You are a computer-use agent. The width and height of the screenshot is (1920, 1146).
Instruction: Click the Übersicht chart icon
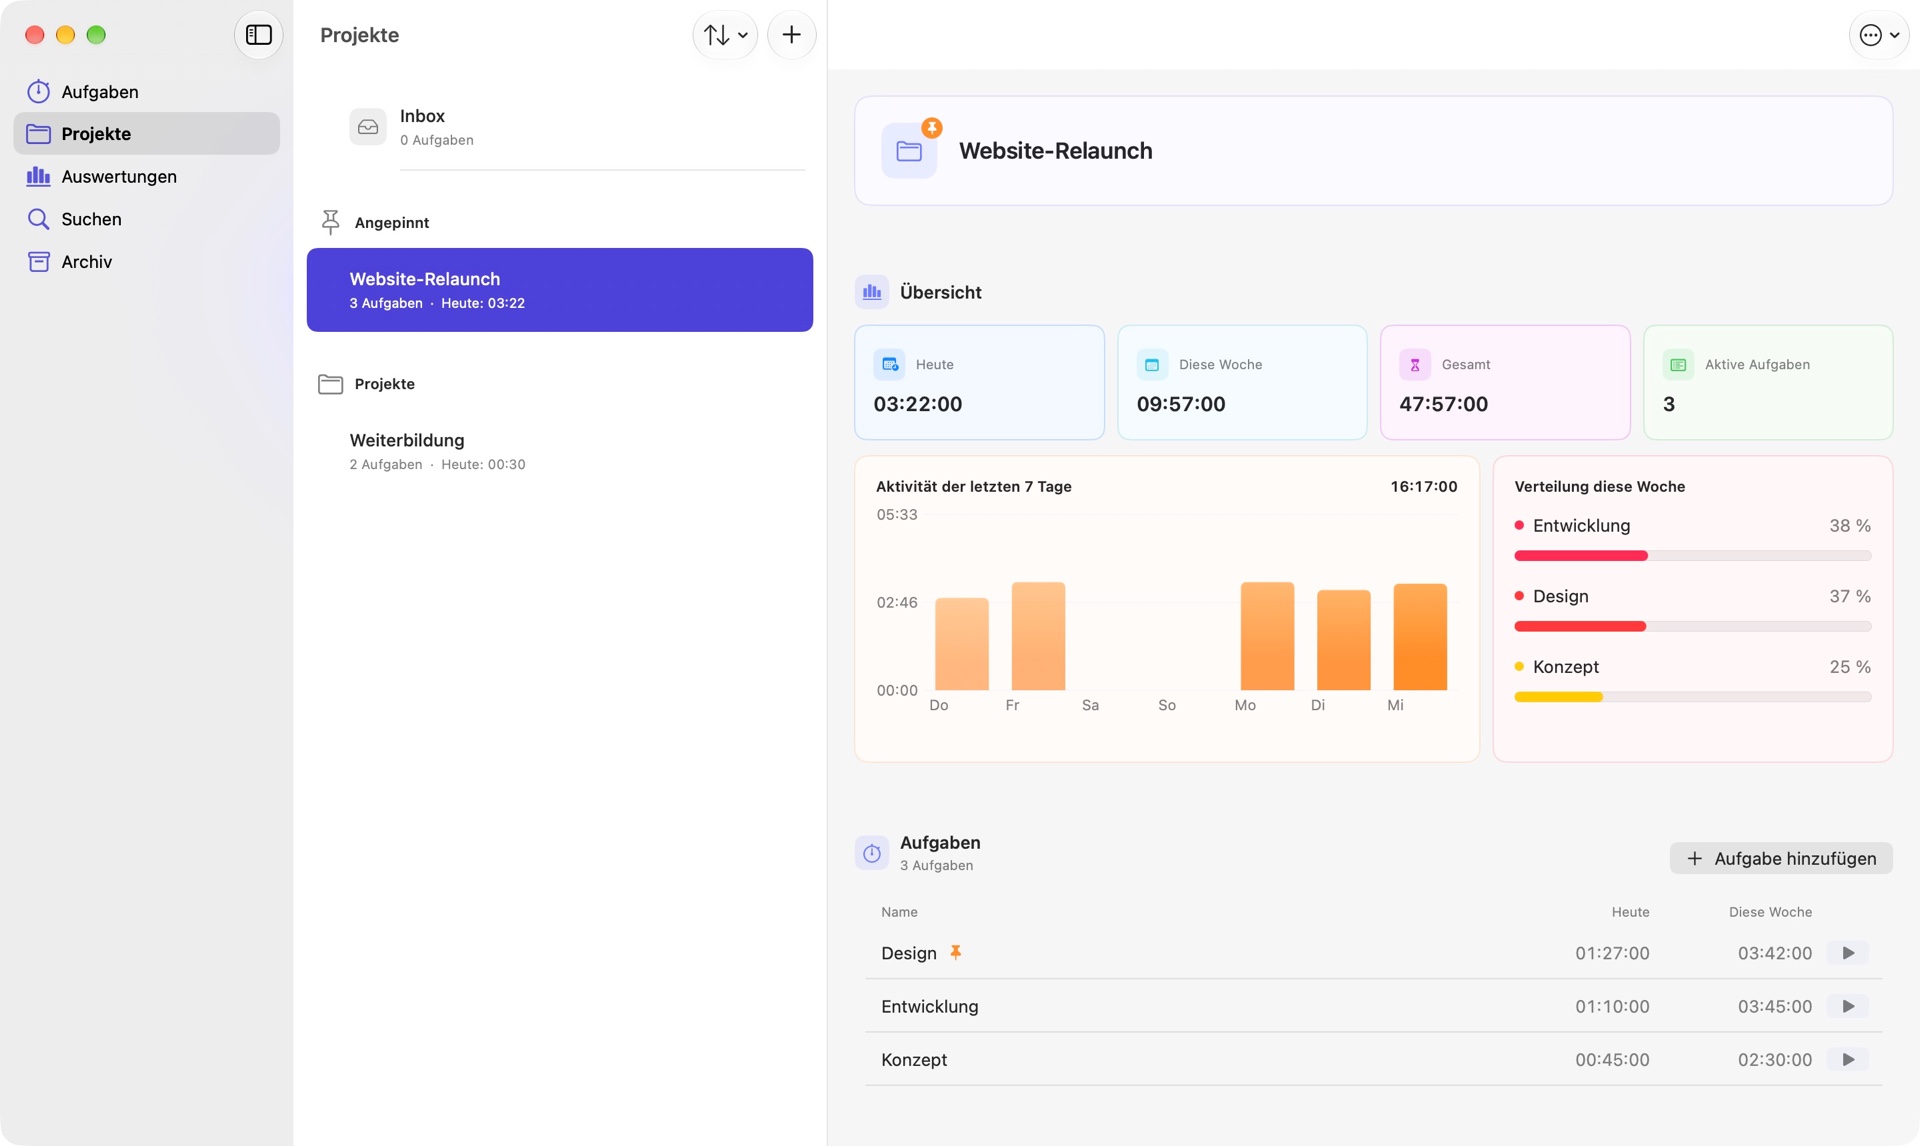872,292
